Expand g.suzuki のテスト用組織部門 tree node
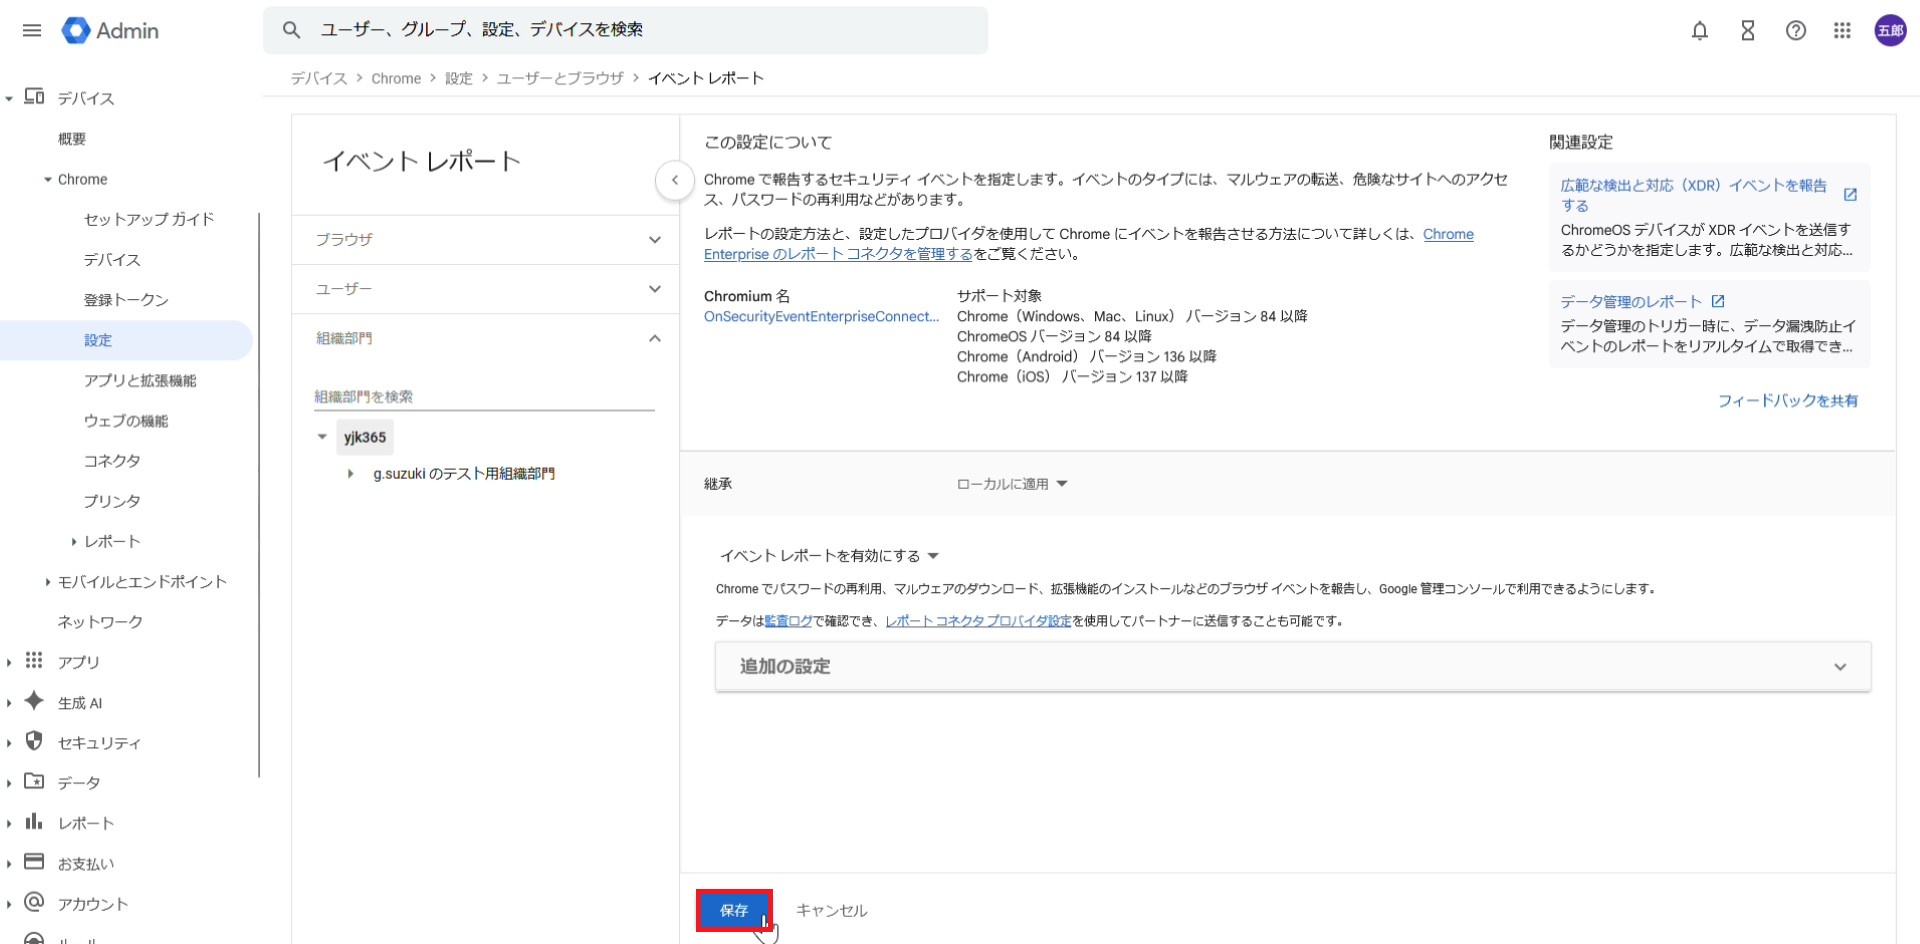Image resolution: width=1920 pixels, height=944 pixels. [350, 474]
